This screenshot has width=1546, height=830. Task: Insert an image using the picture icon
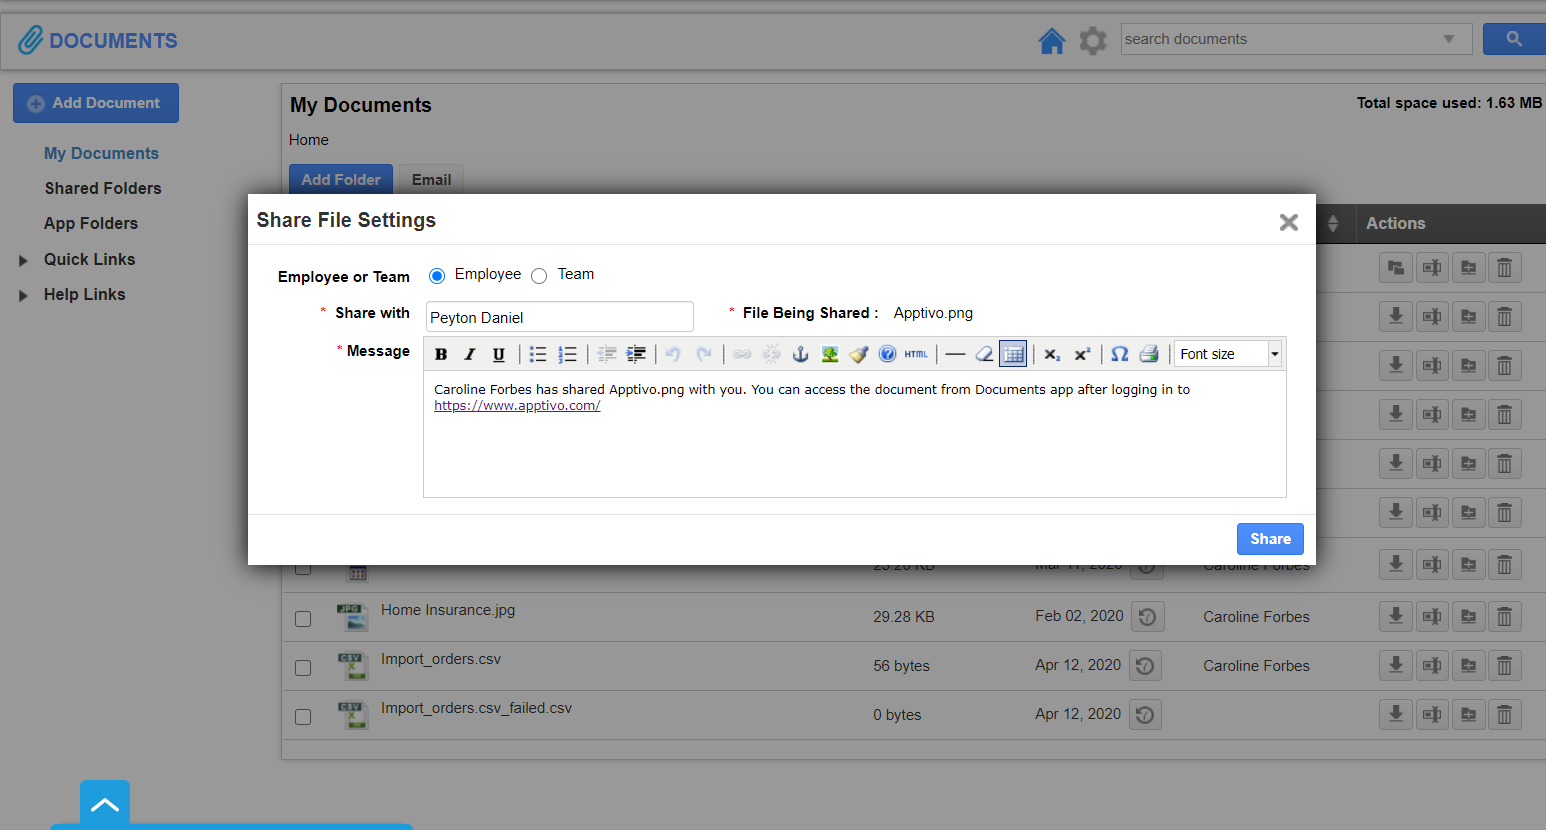tap(829, 354)
